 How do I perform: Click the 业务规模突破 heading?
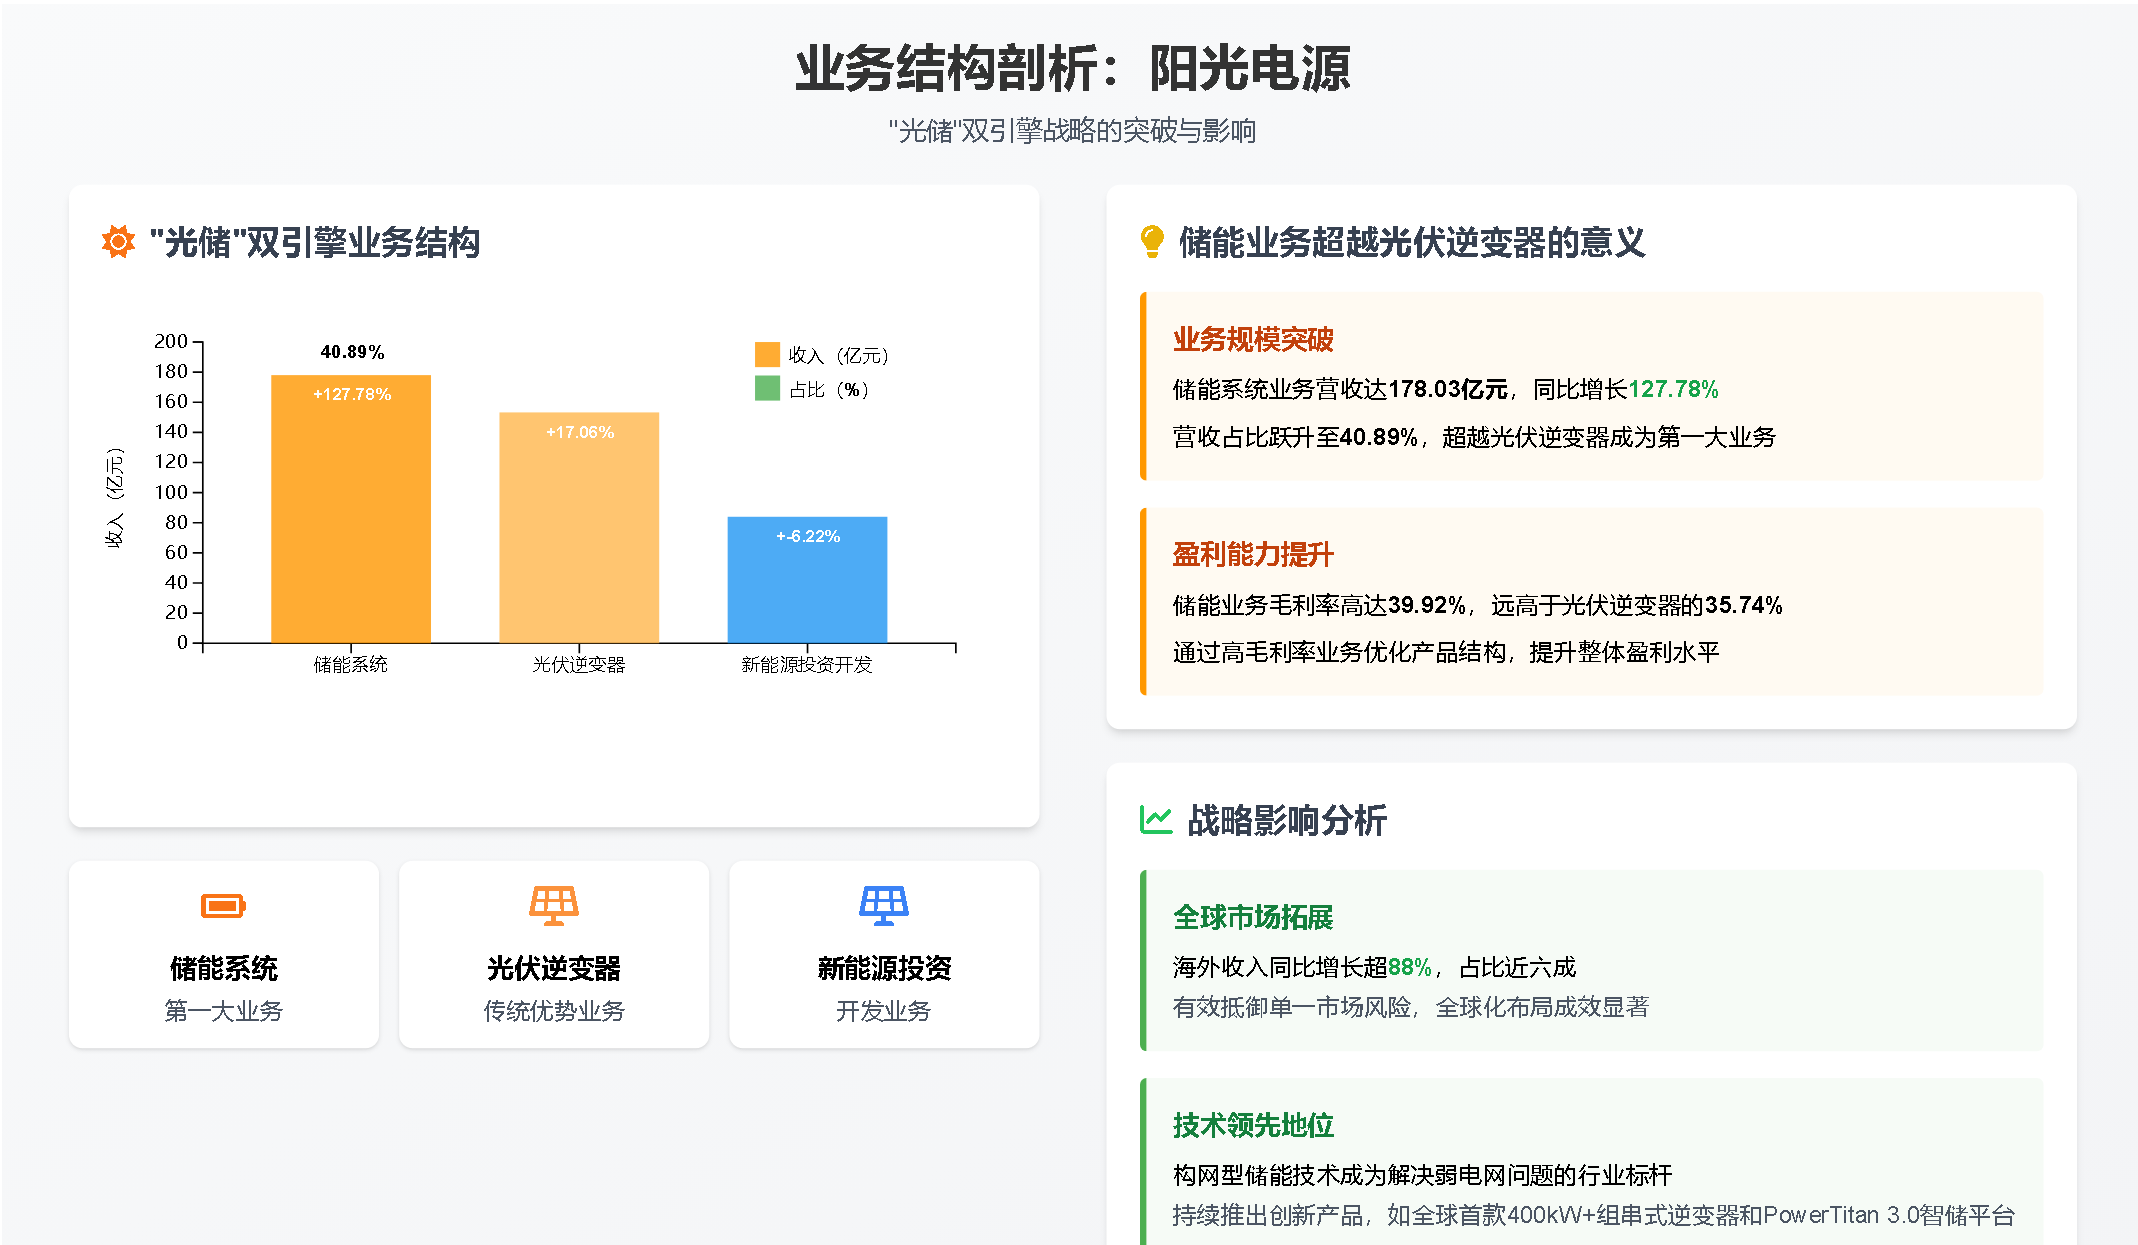[x=1253, y=340]
